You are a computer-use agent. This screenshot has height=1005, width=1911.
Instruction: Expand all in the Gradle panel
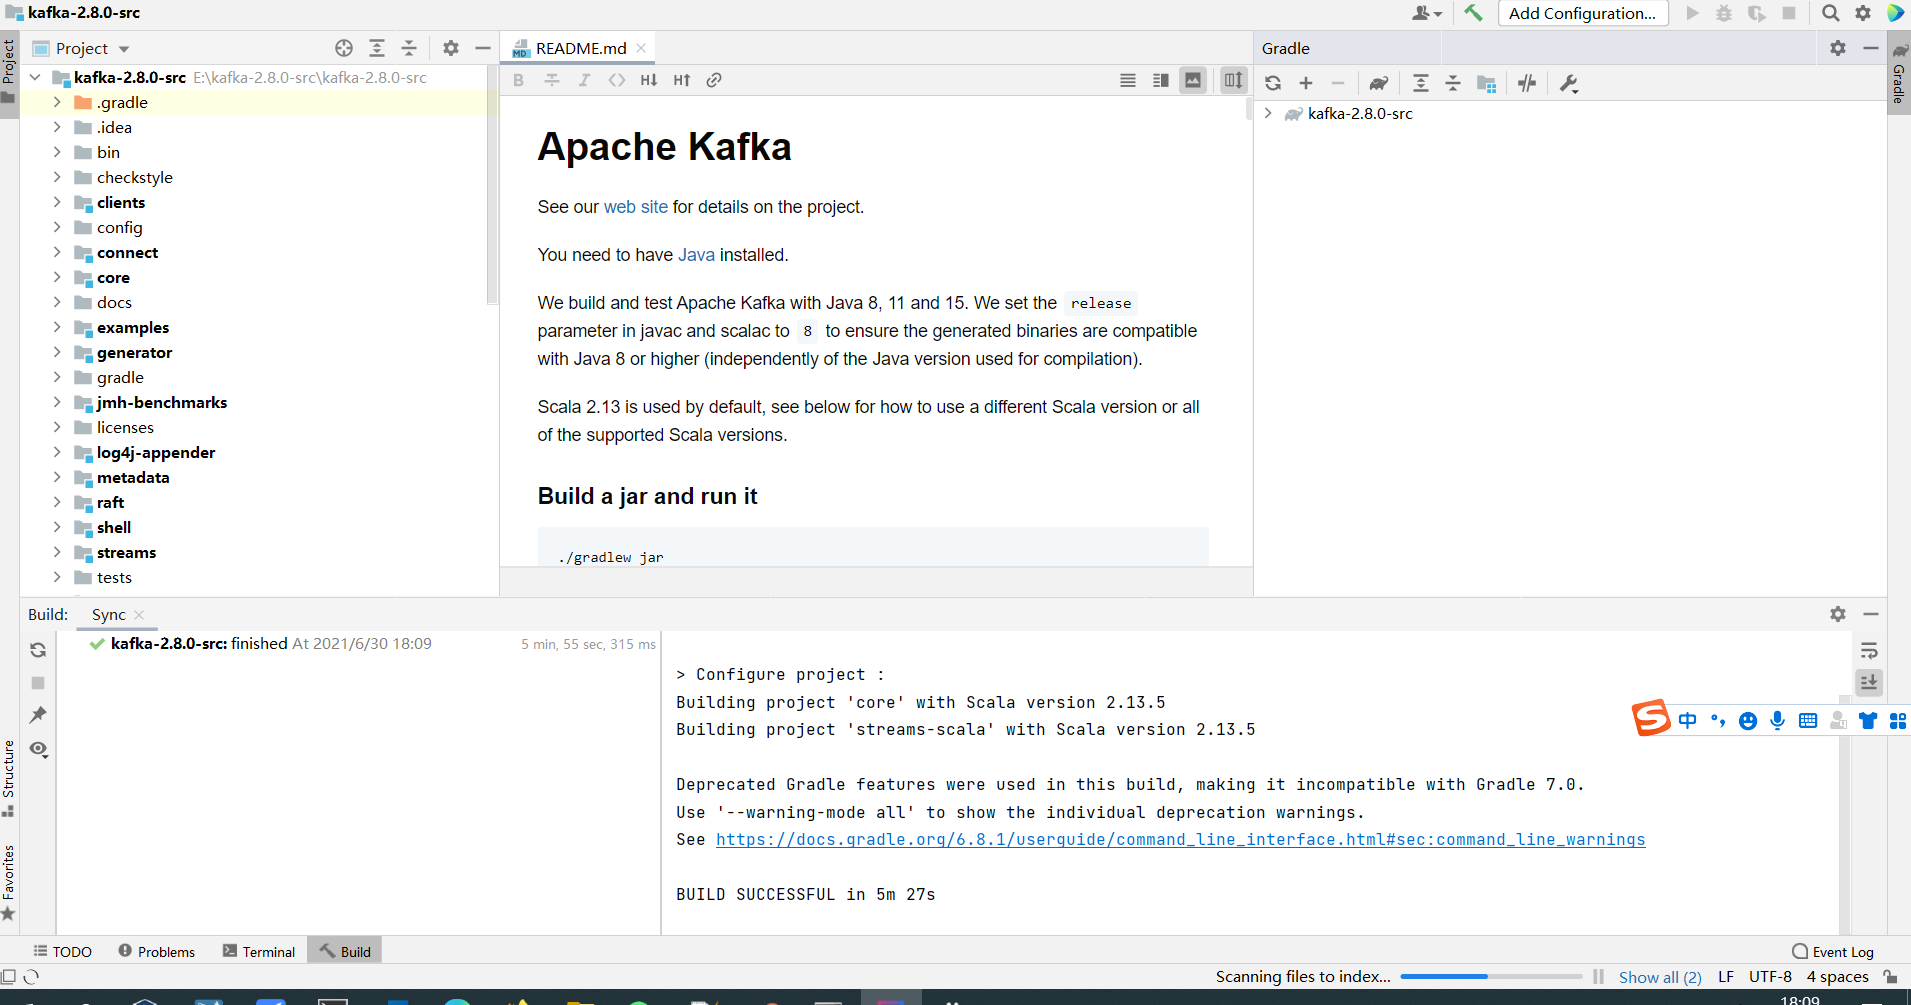point(1421,83)
